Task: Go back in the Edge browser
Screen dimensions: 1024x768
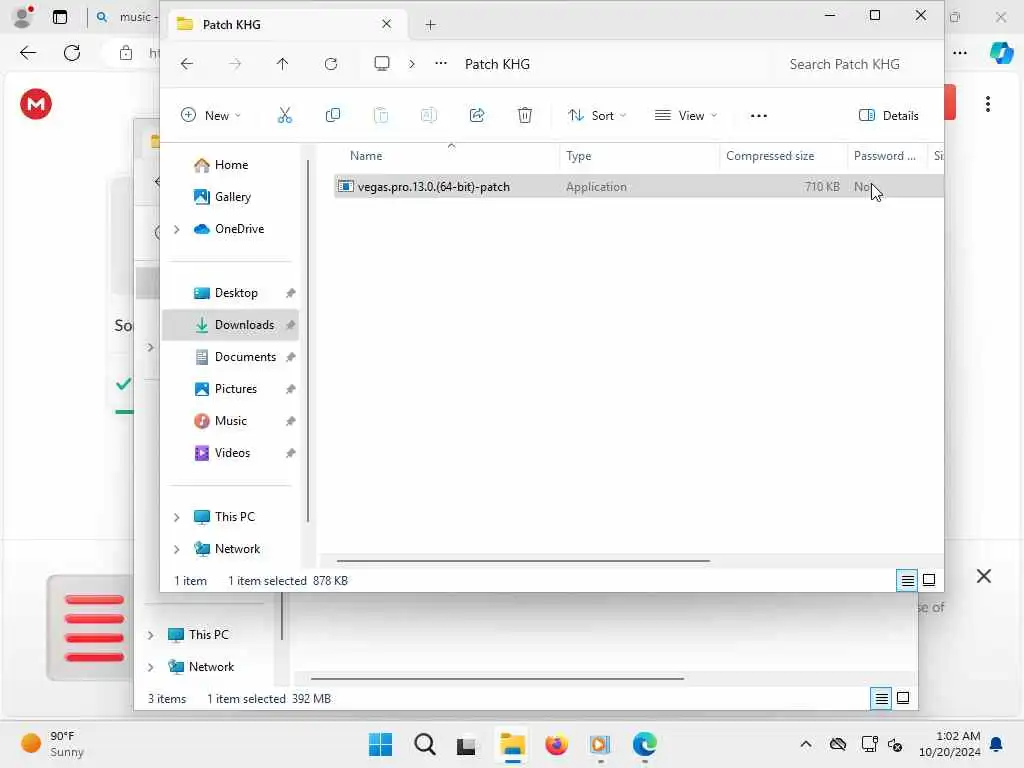Action: 28,53
